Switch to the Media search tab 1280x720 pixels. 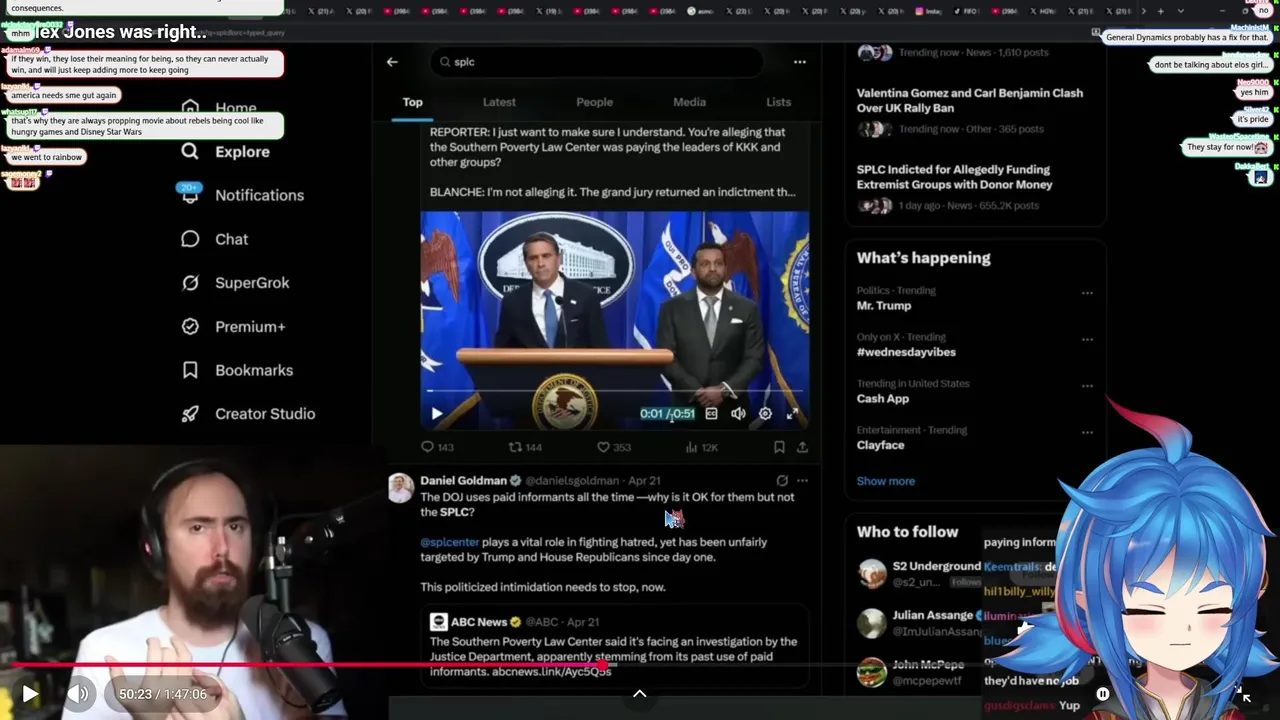click(689, 102)
